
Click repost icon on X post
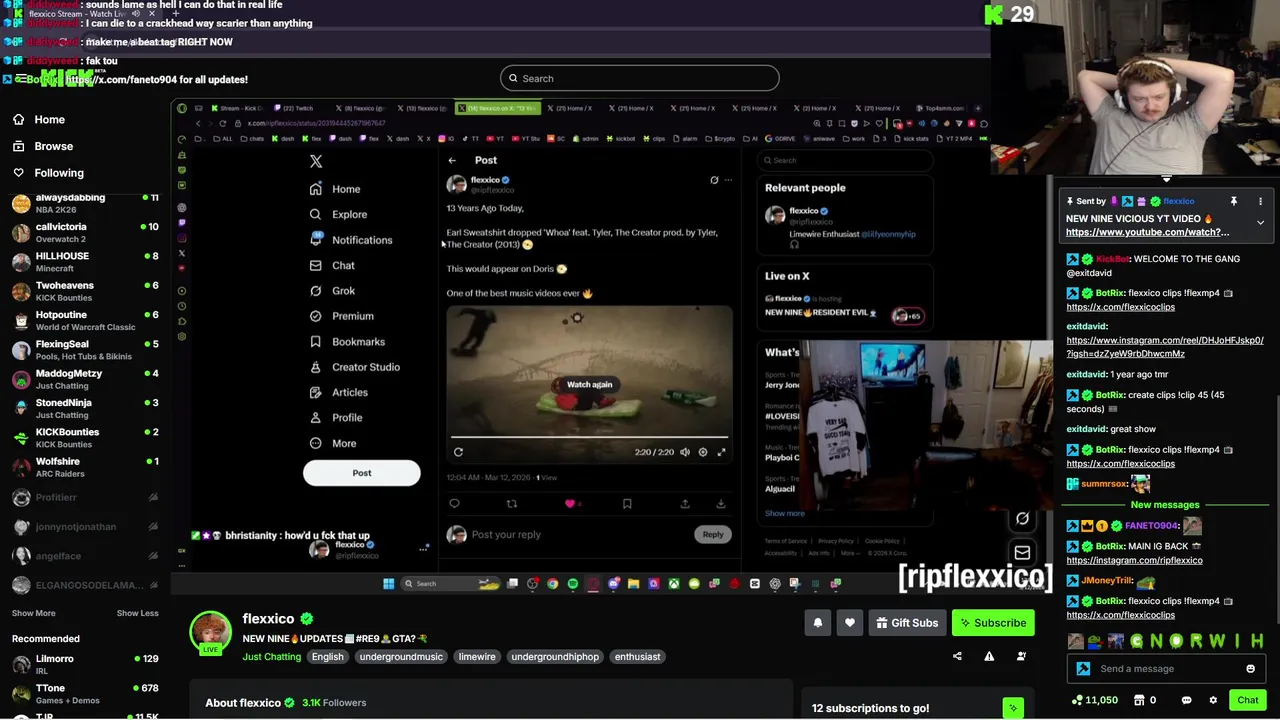tap(512, 504)
